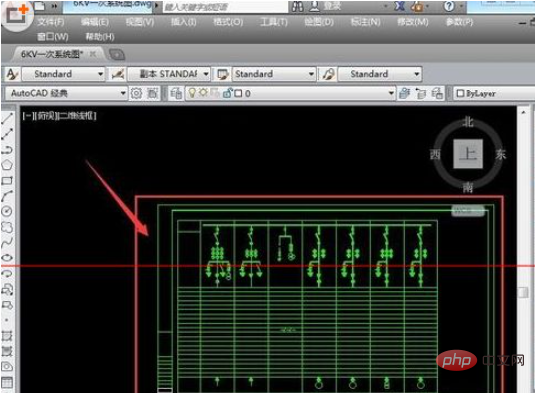This screenshot has width=535, height=393.
Task: Select the Region tool
Action: click(7, 367)
